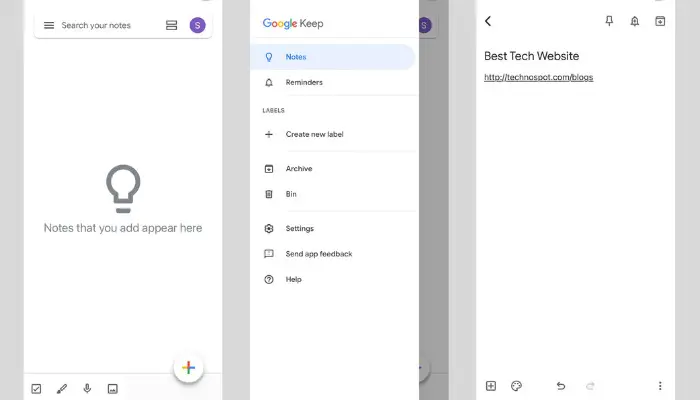Redo the edit in the note

(x=590, y=386)
